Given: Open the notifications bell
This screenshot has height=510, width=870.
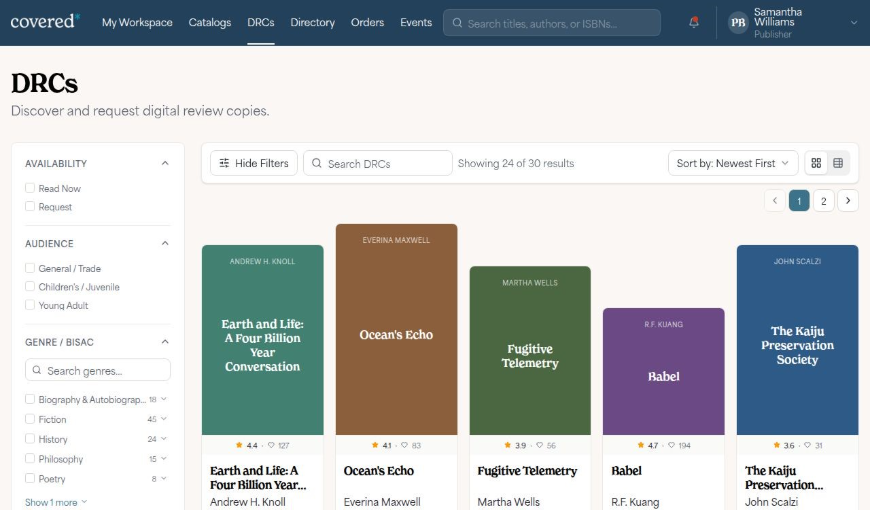Looking at the screenshot, I should [x=694, y=22].
